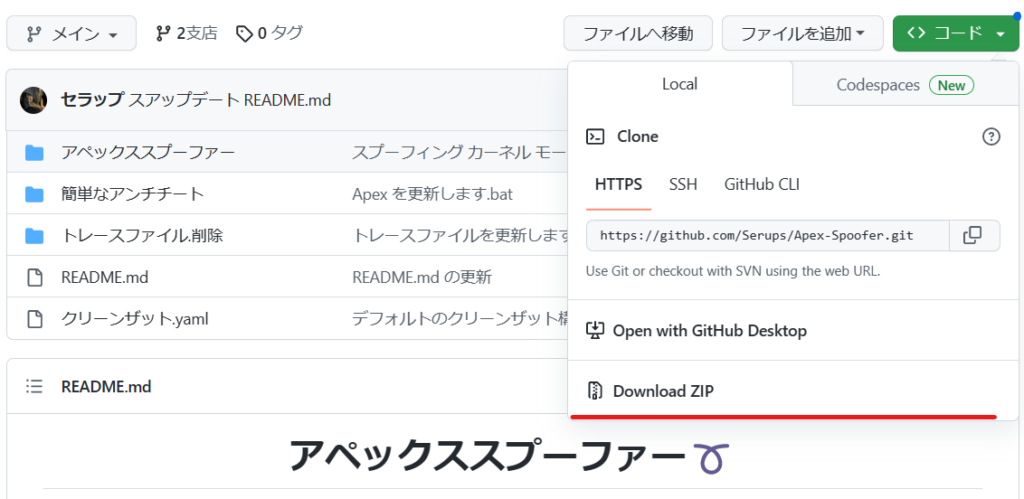The height and width of the screenshot is (499, 1024).
Task: Open the 0 タグ tags link
Action: pyautogui.click(x=269, y=33)
